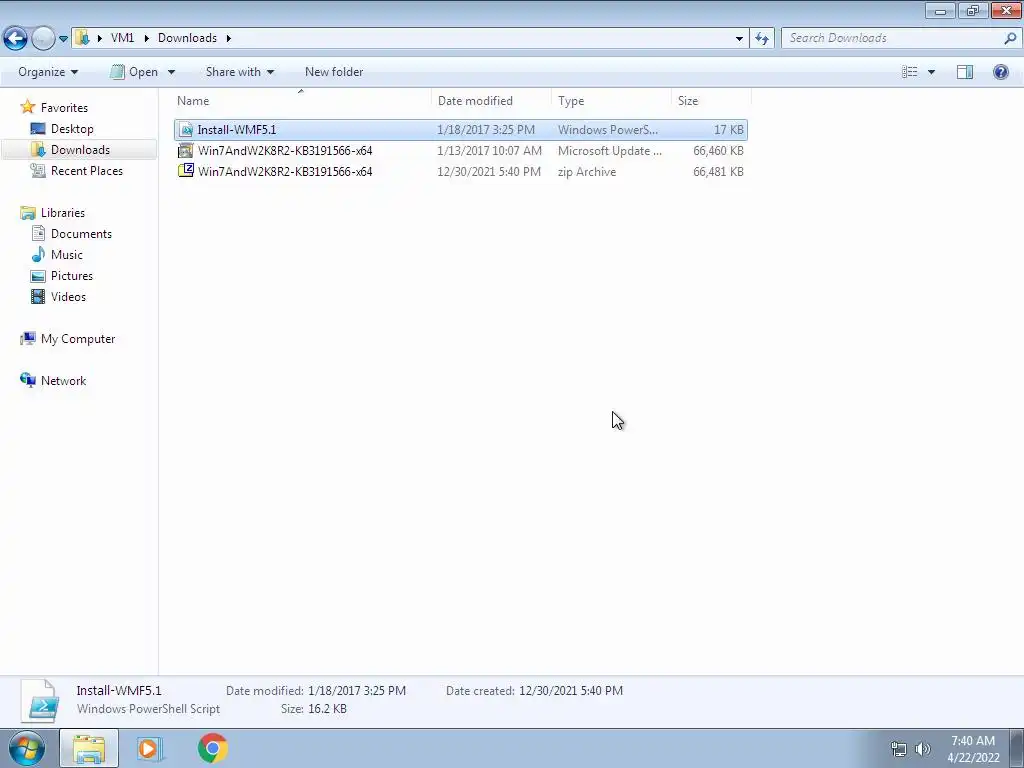Select Libraries in navigation pane
The width and height of the screenshot is (1024, 768).
tap(63, 213)
